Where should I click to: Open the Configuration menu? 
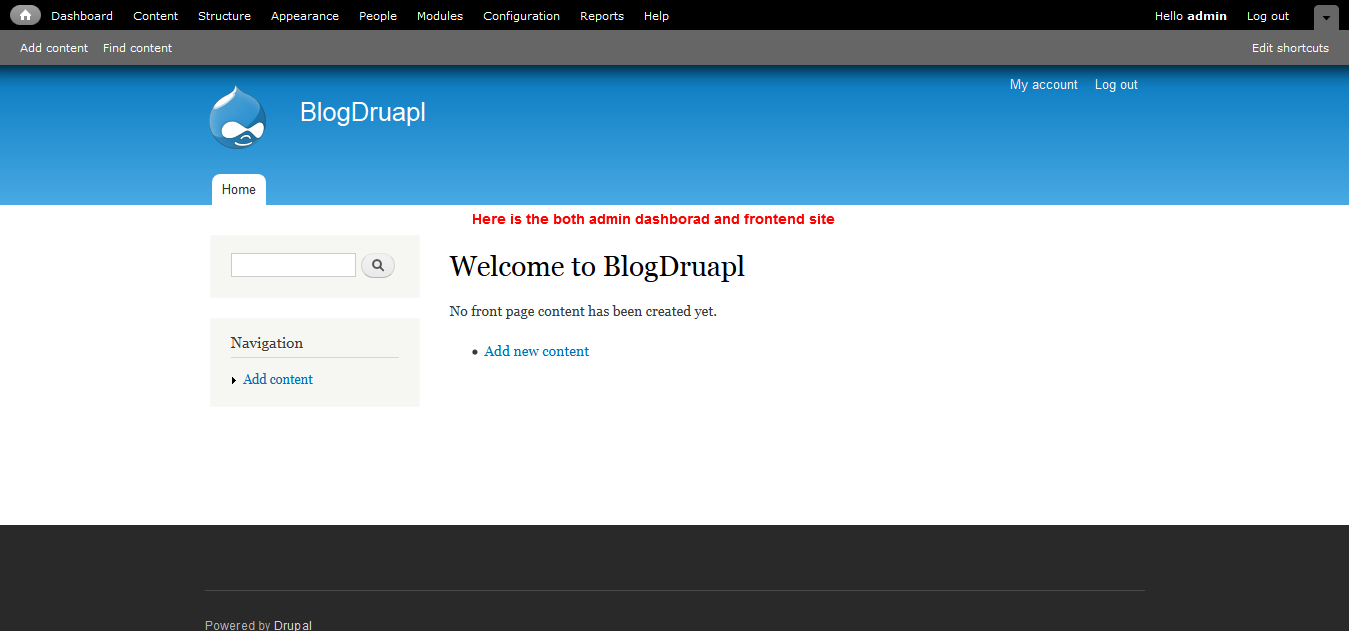coord(521,15)
